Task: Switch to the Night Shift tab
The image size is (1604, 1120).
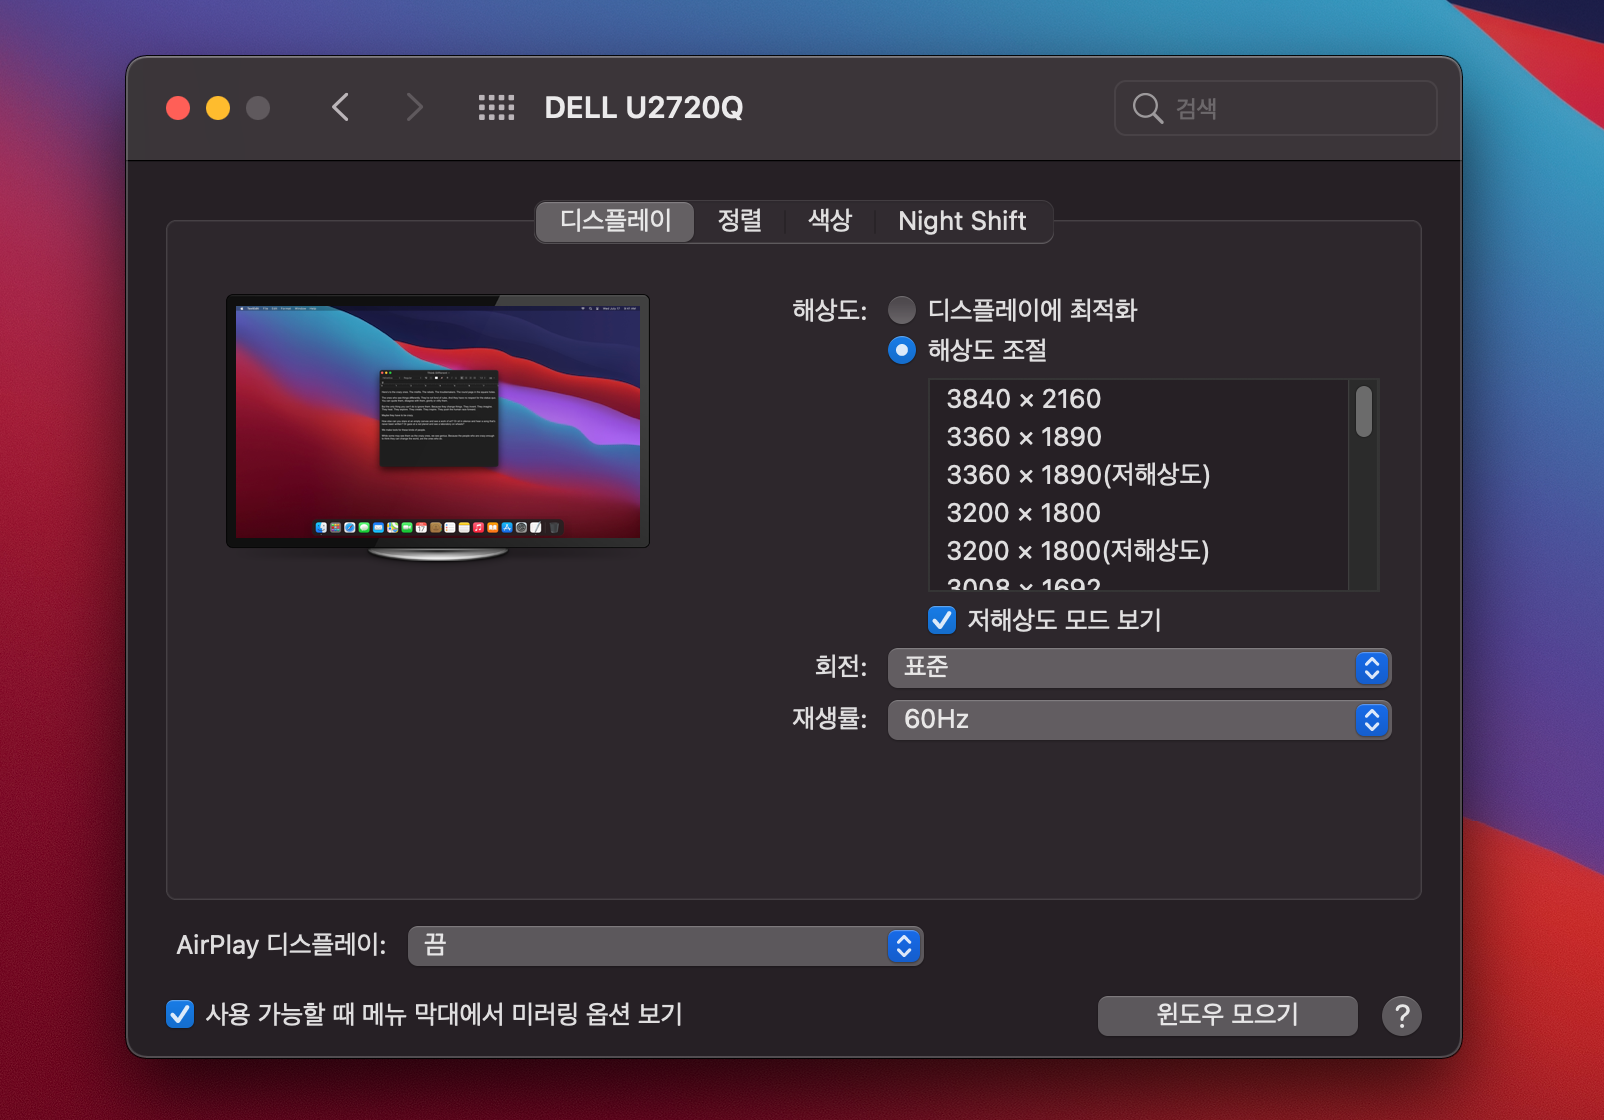Action: click(962, 221)
